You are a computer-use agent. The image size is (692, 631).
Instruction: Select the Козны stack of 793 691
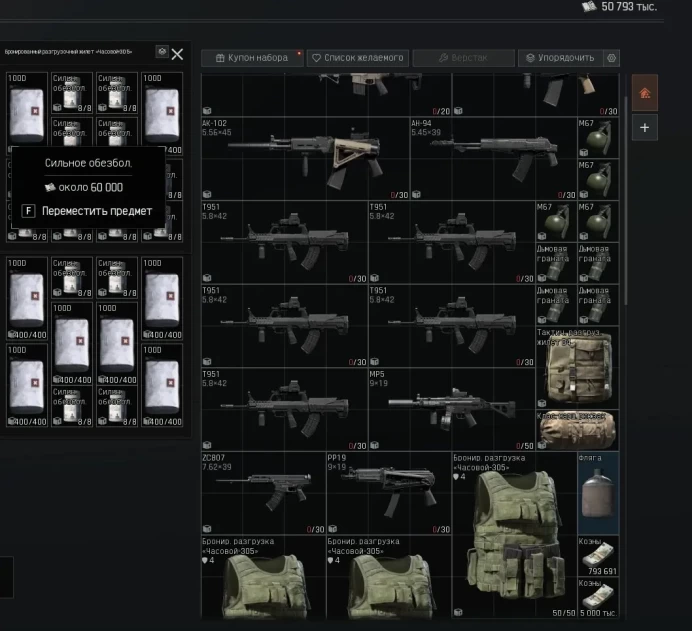pyautogui.click(x=598, y=556)
